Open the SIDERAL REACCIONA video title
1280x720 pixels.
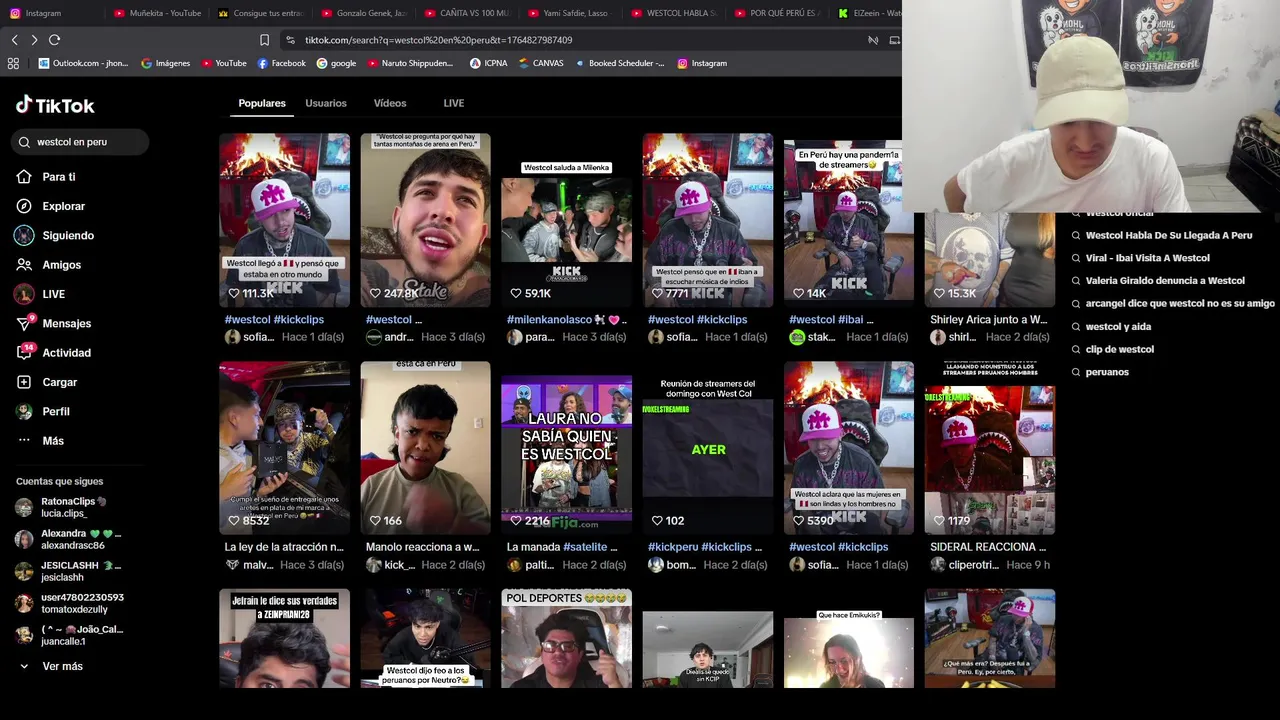(989, 547)
